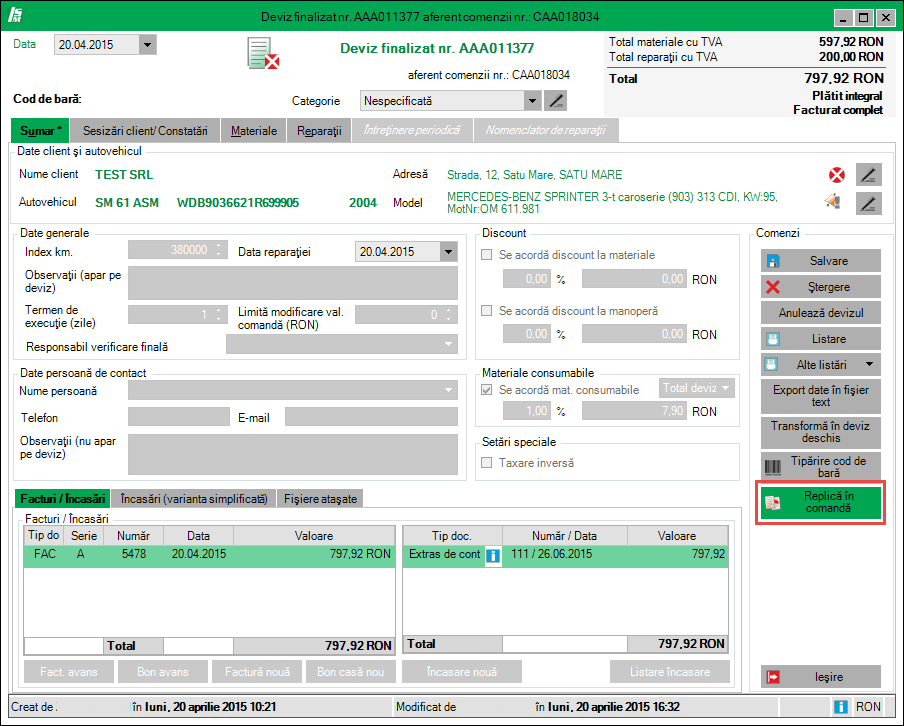Select the FAC A 5478 invoice row
This screenshot has width=904, height=726.
click(209, 554)
